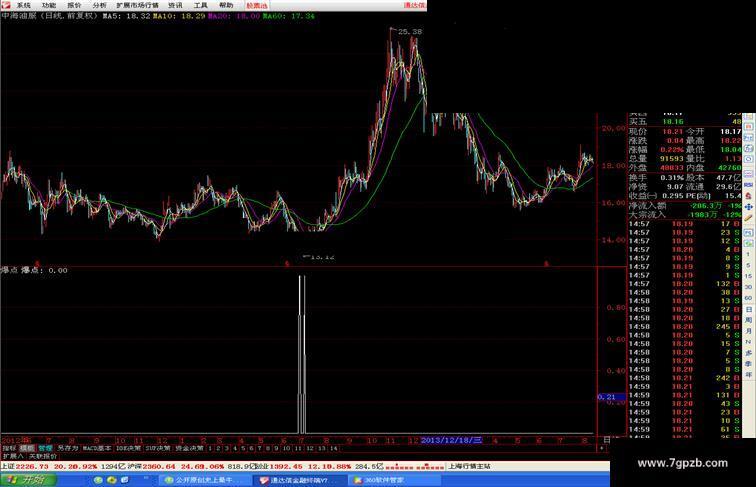Screen dimensions: 756x487
Task: Select the DDE决策 template tab
Action: tap(129, 448)
